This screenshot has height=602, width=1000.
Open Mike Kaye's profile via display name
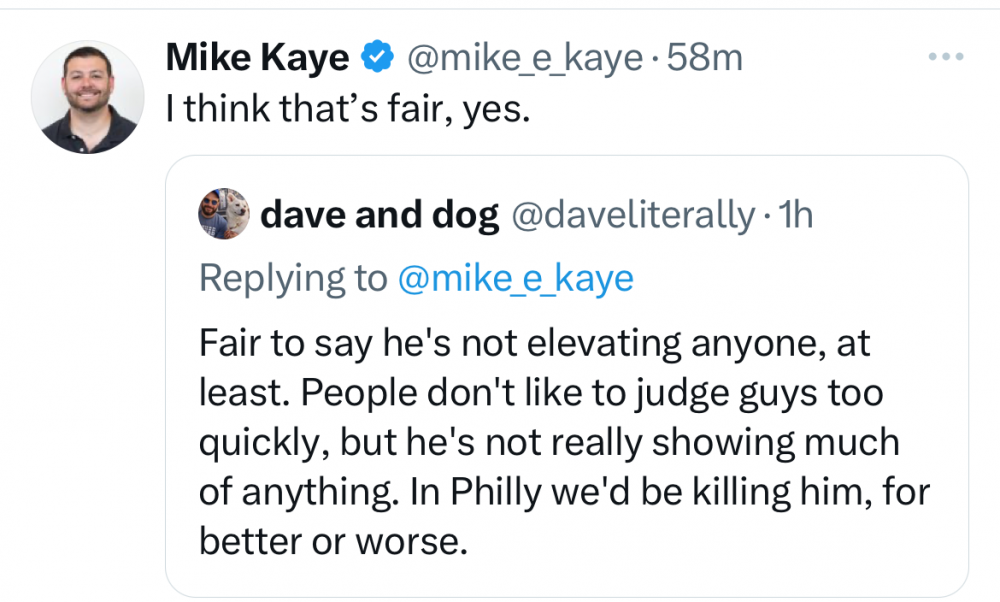coord(257,59)
